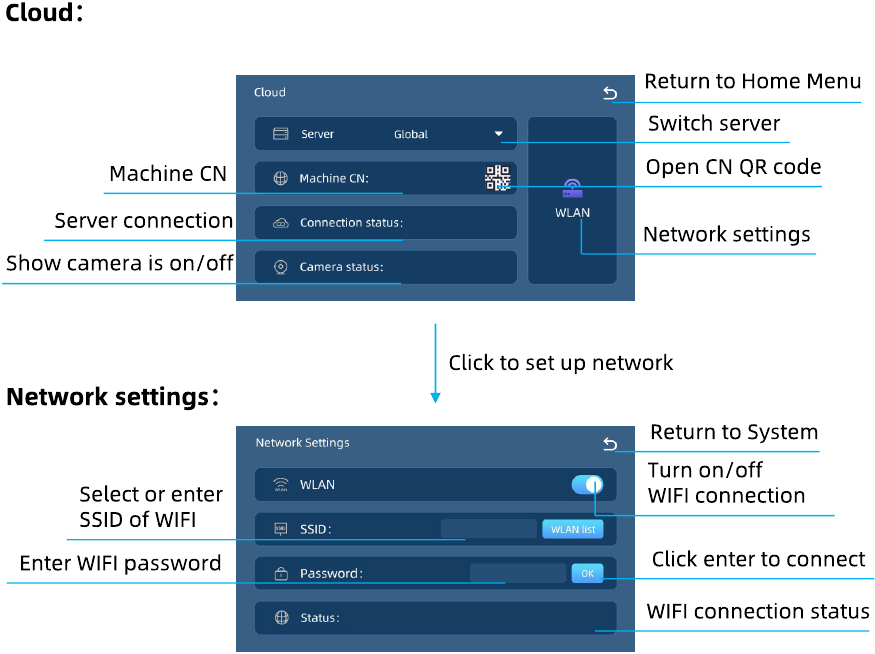
Task: Click the back arrow in Cloud screen
Action: pos(610,93)
